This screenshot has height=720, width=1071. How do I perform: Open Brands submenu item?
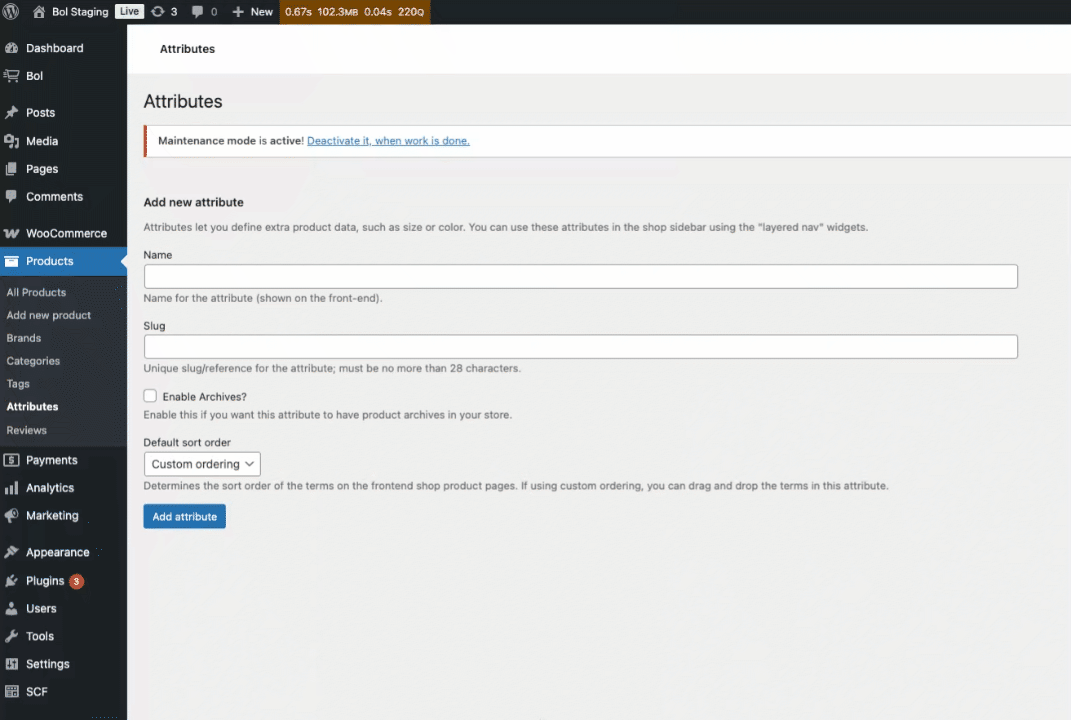tap(24, 338)
